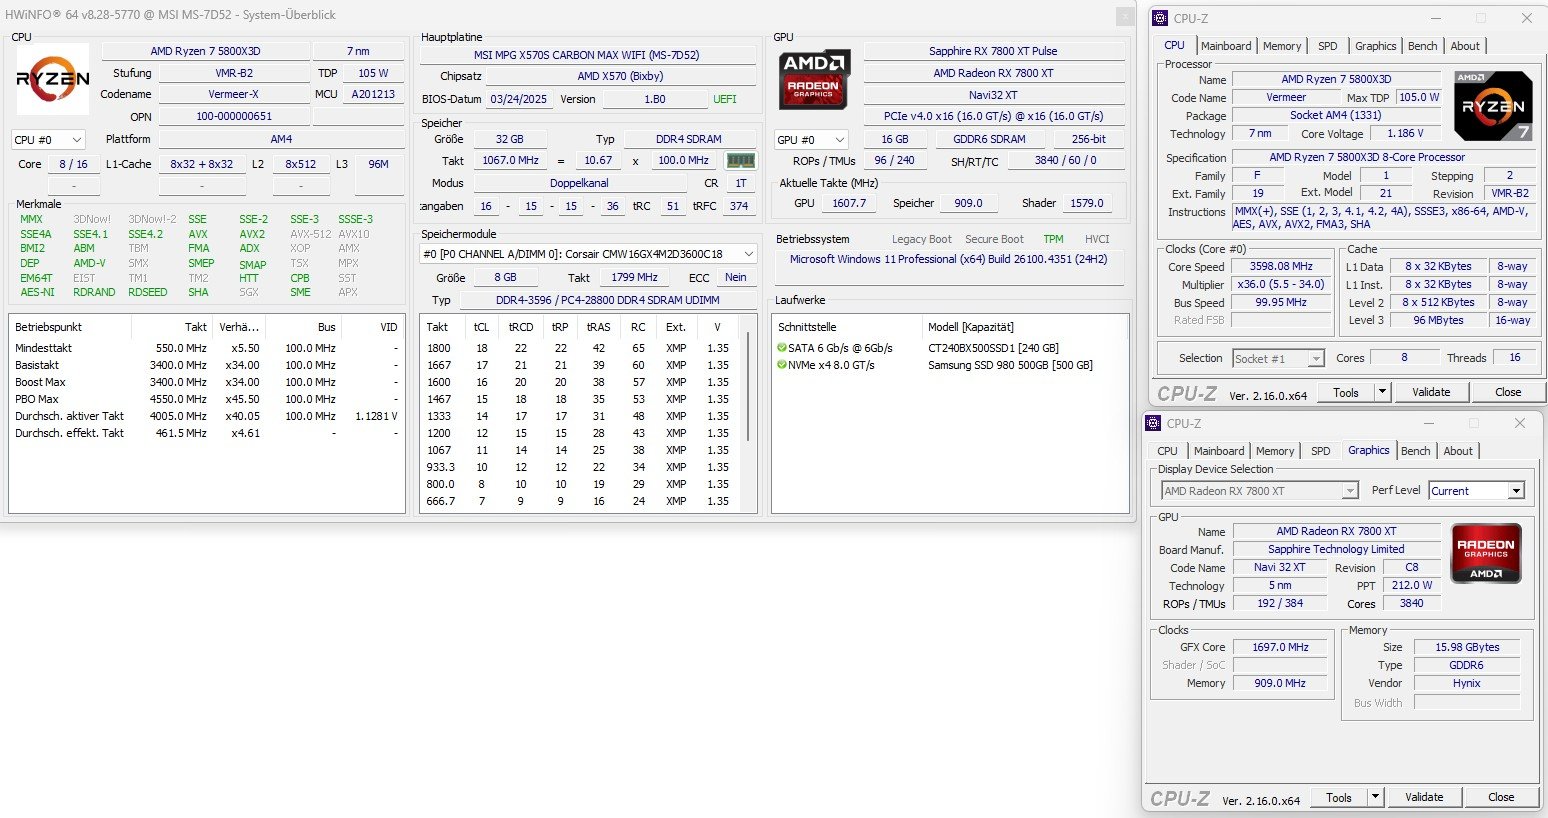The width and height of the screenshot is (1548, 818).
Task: Open the Socket #1 selection dropdown in CPU-Z
Action: pos(1278,358)
